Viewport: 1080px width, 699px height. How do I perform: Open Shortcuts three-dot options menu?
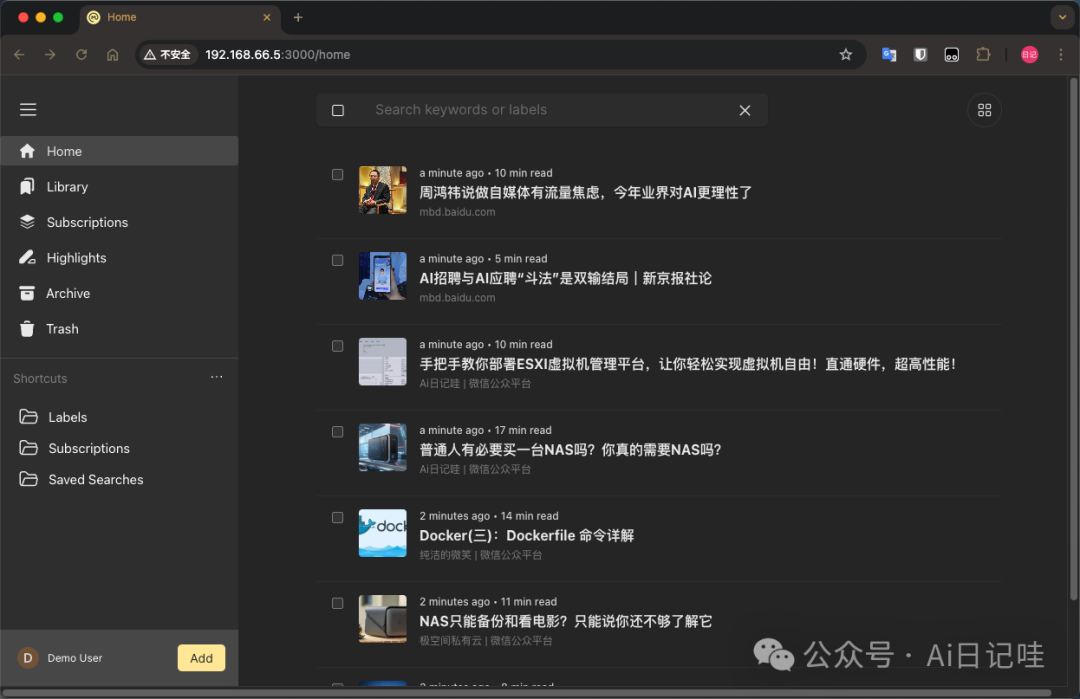216,377
